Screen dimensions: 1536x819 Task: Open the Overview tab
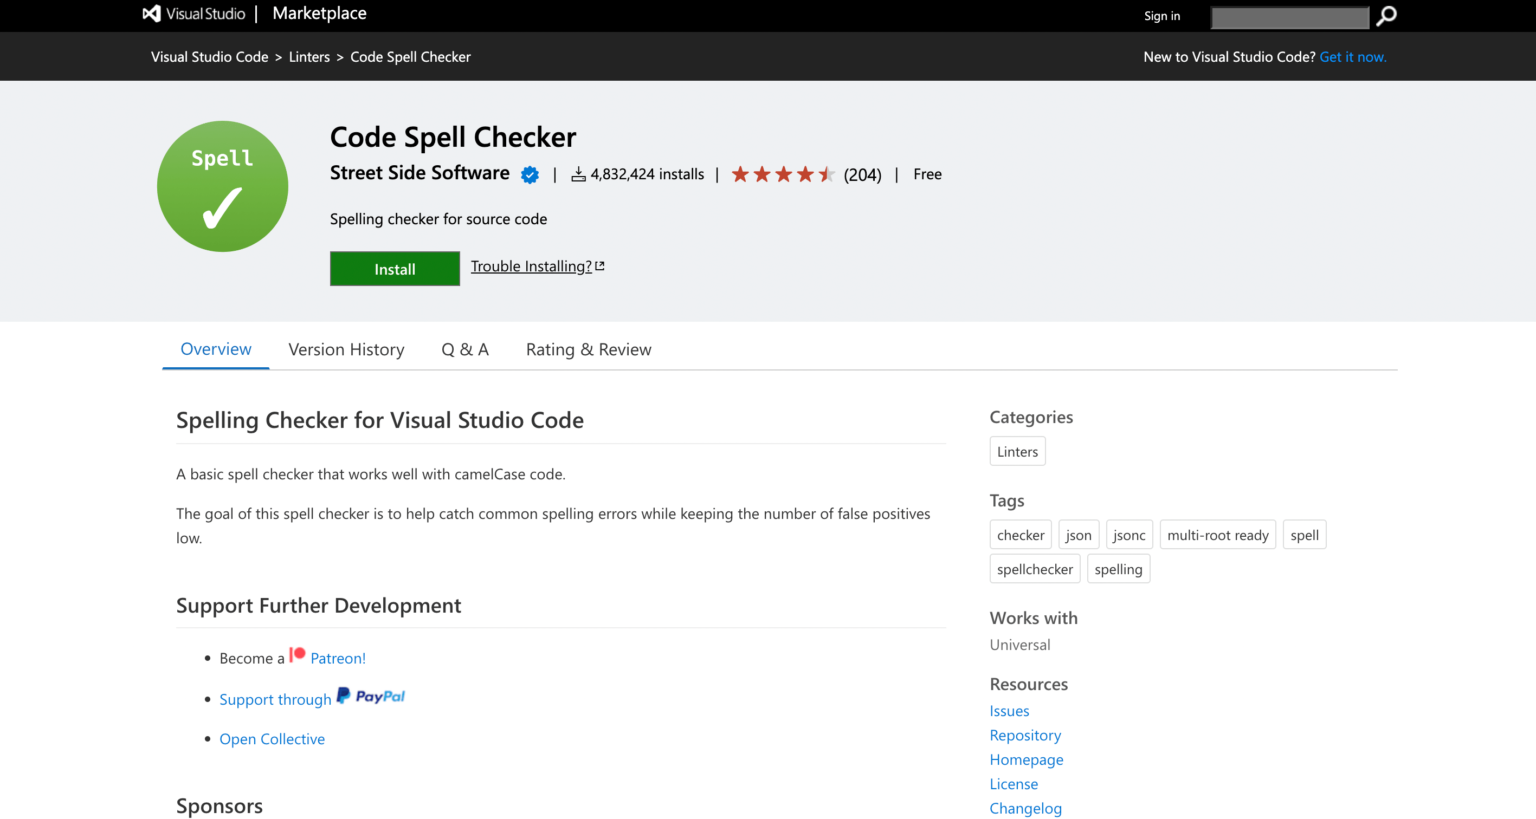(x=215, y=349)
